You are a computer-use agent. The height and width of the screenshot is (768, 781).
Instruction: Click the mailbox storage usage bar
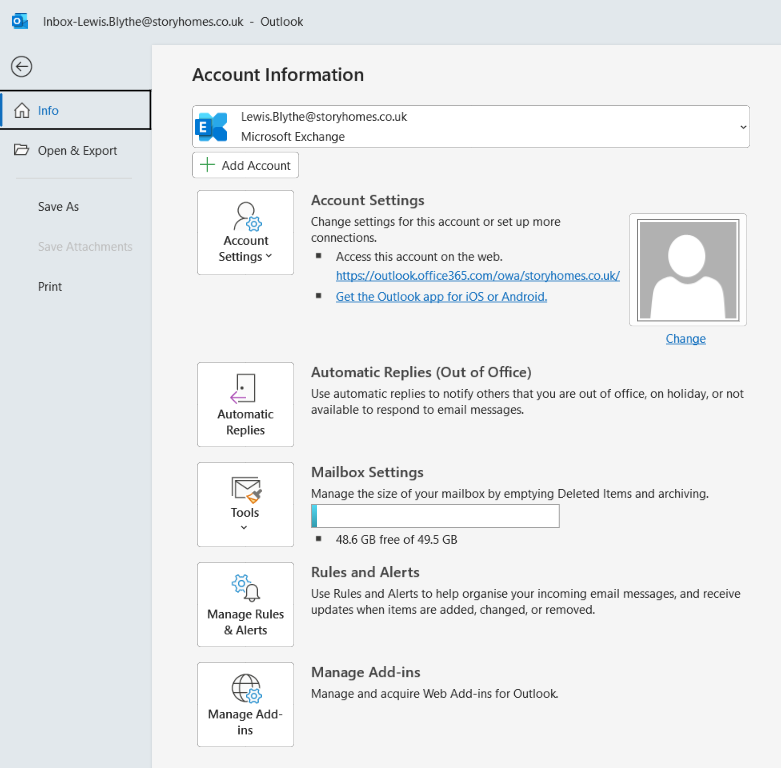[x=435, y=516]
